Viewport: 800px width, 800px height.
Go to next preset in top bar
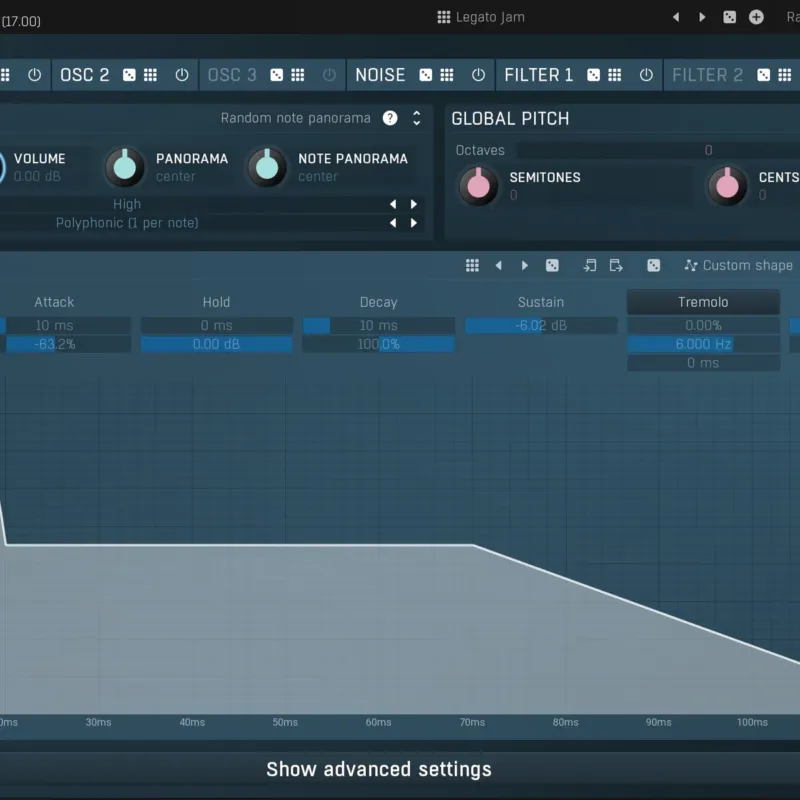tap(702, 17)
